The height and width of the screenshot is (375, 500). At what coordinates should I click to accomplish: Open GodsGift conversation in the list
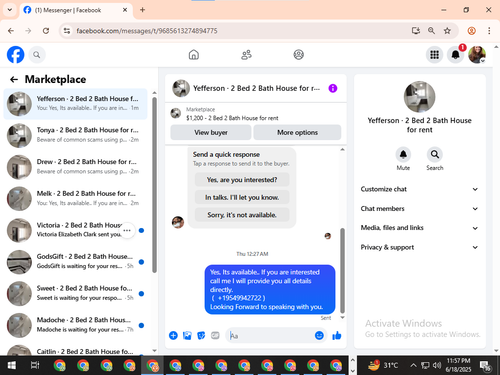(x=75, y=262)
